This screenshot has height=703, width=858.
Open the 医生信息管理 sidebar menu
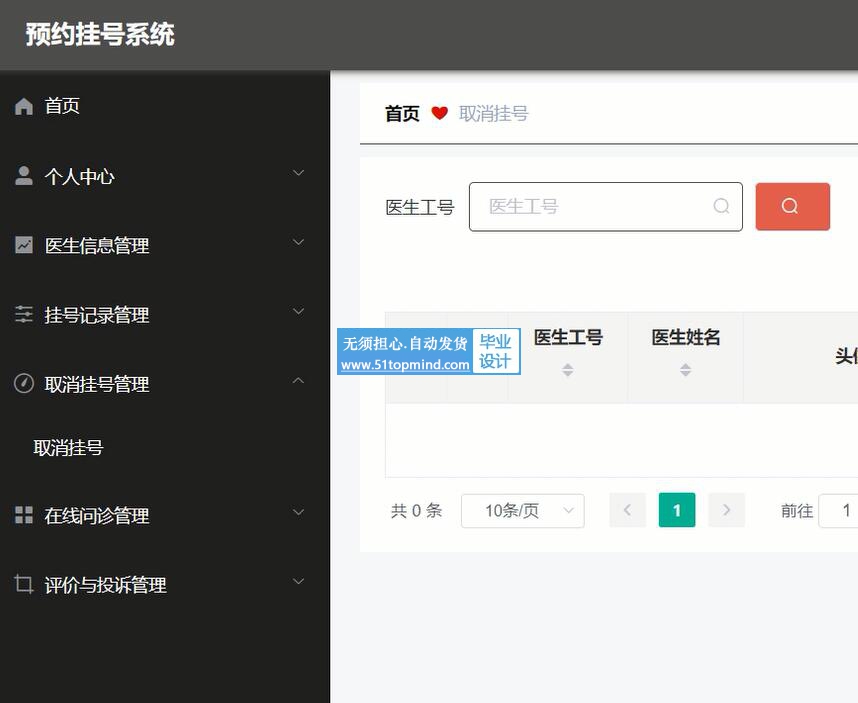pos(165,245)
